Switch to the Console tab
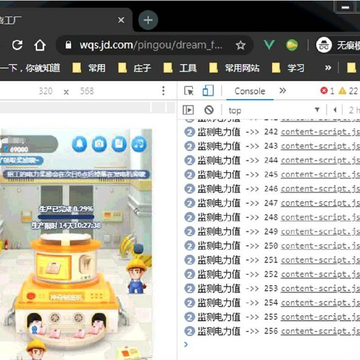The width and height of the screenshot is (360, 360). click(250, 91)
